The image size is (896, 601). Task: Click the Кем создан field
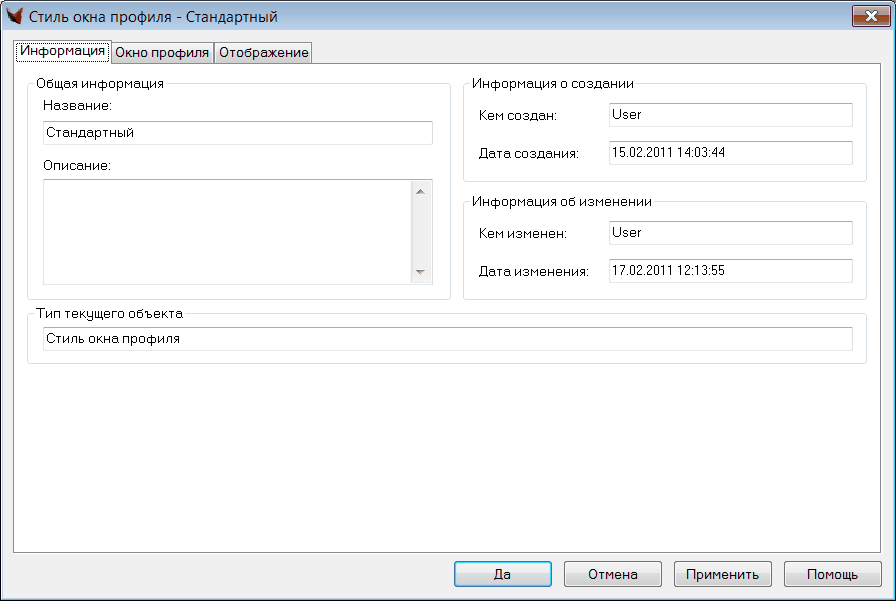(730, 115)
